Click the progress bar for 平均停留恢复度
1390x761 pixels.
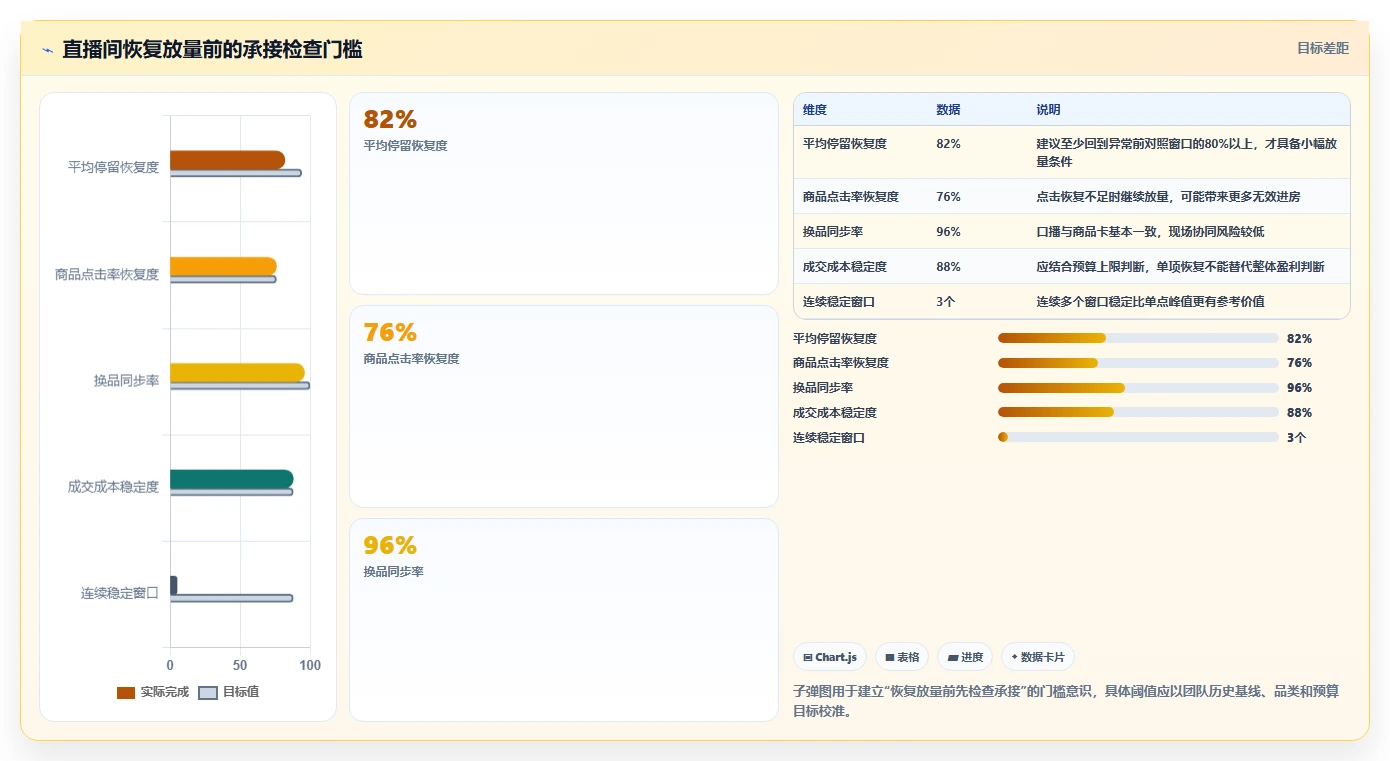coord(1138,338)
